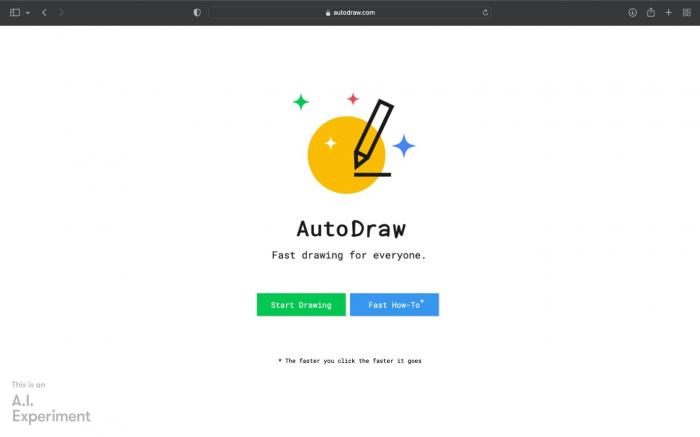This screenshot has height=437, width=700.
Task: Open the downloads icon in toolbar
Action: click(633, 12)
